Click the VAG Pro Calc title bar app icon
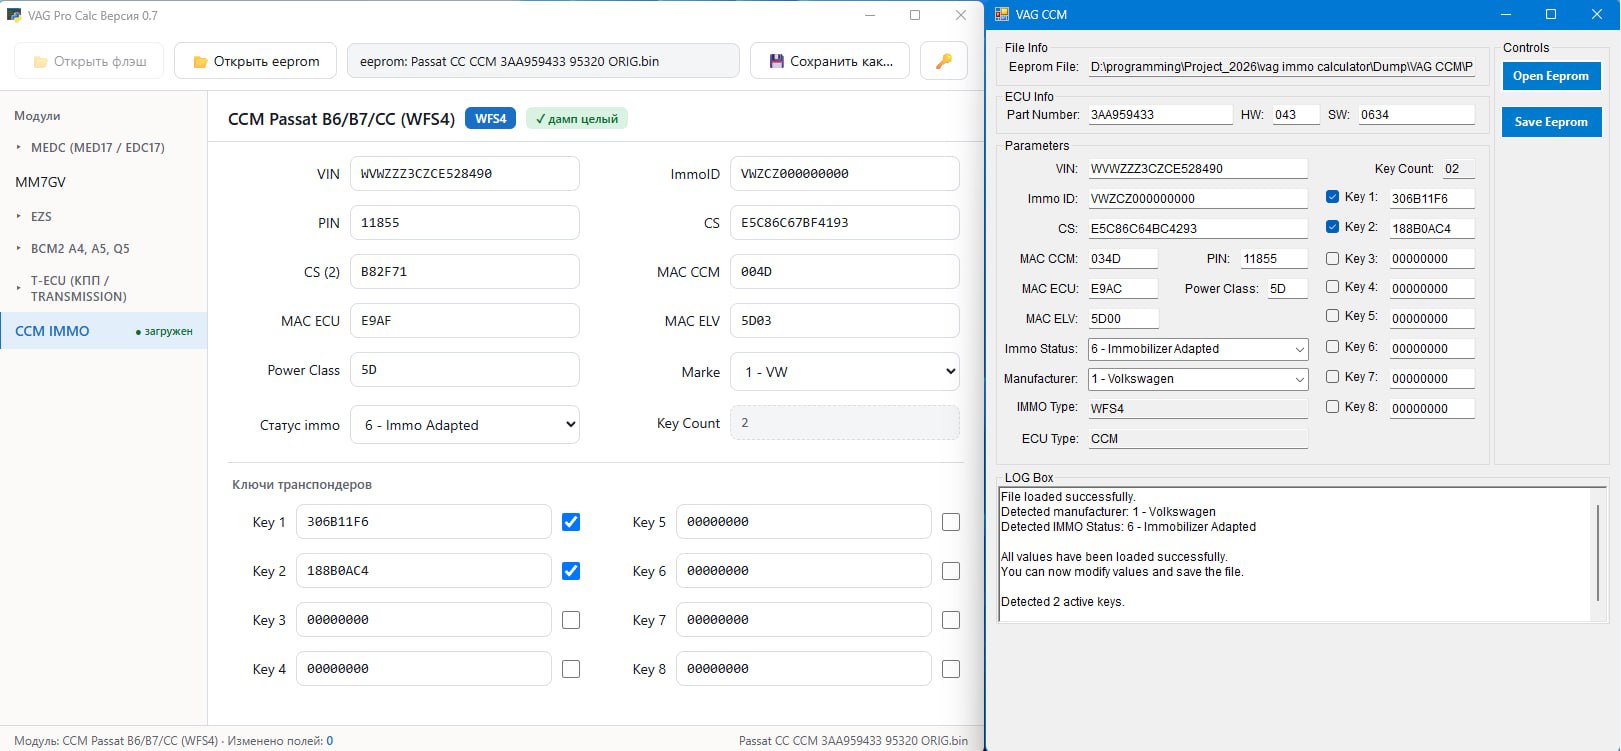 coord(15,16)
